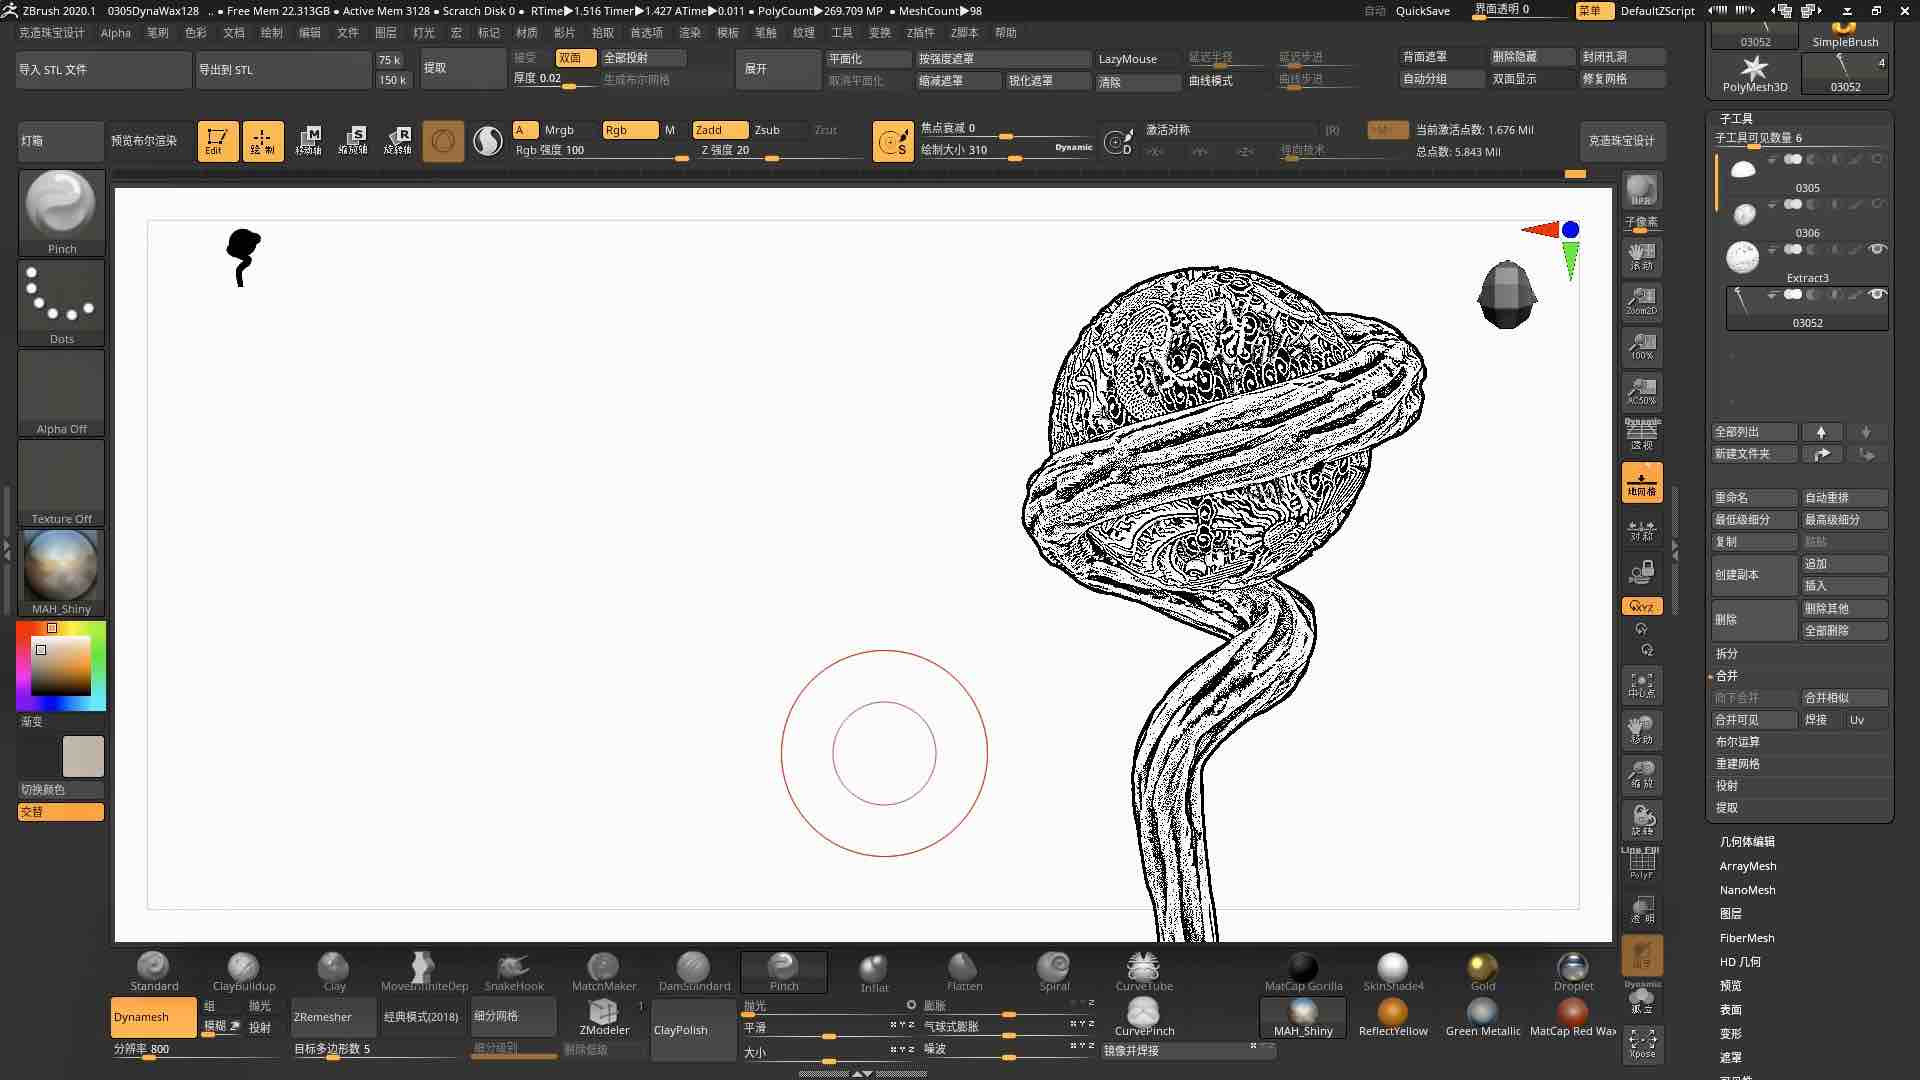Select the Standard brush from the brush tray
This screenshot has width=1920, height=1080.
tap(153, 965)
